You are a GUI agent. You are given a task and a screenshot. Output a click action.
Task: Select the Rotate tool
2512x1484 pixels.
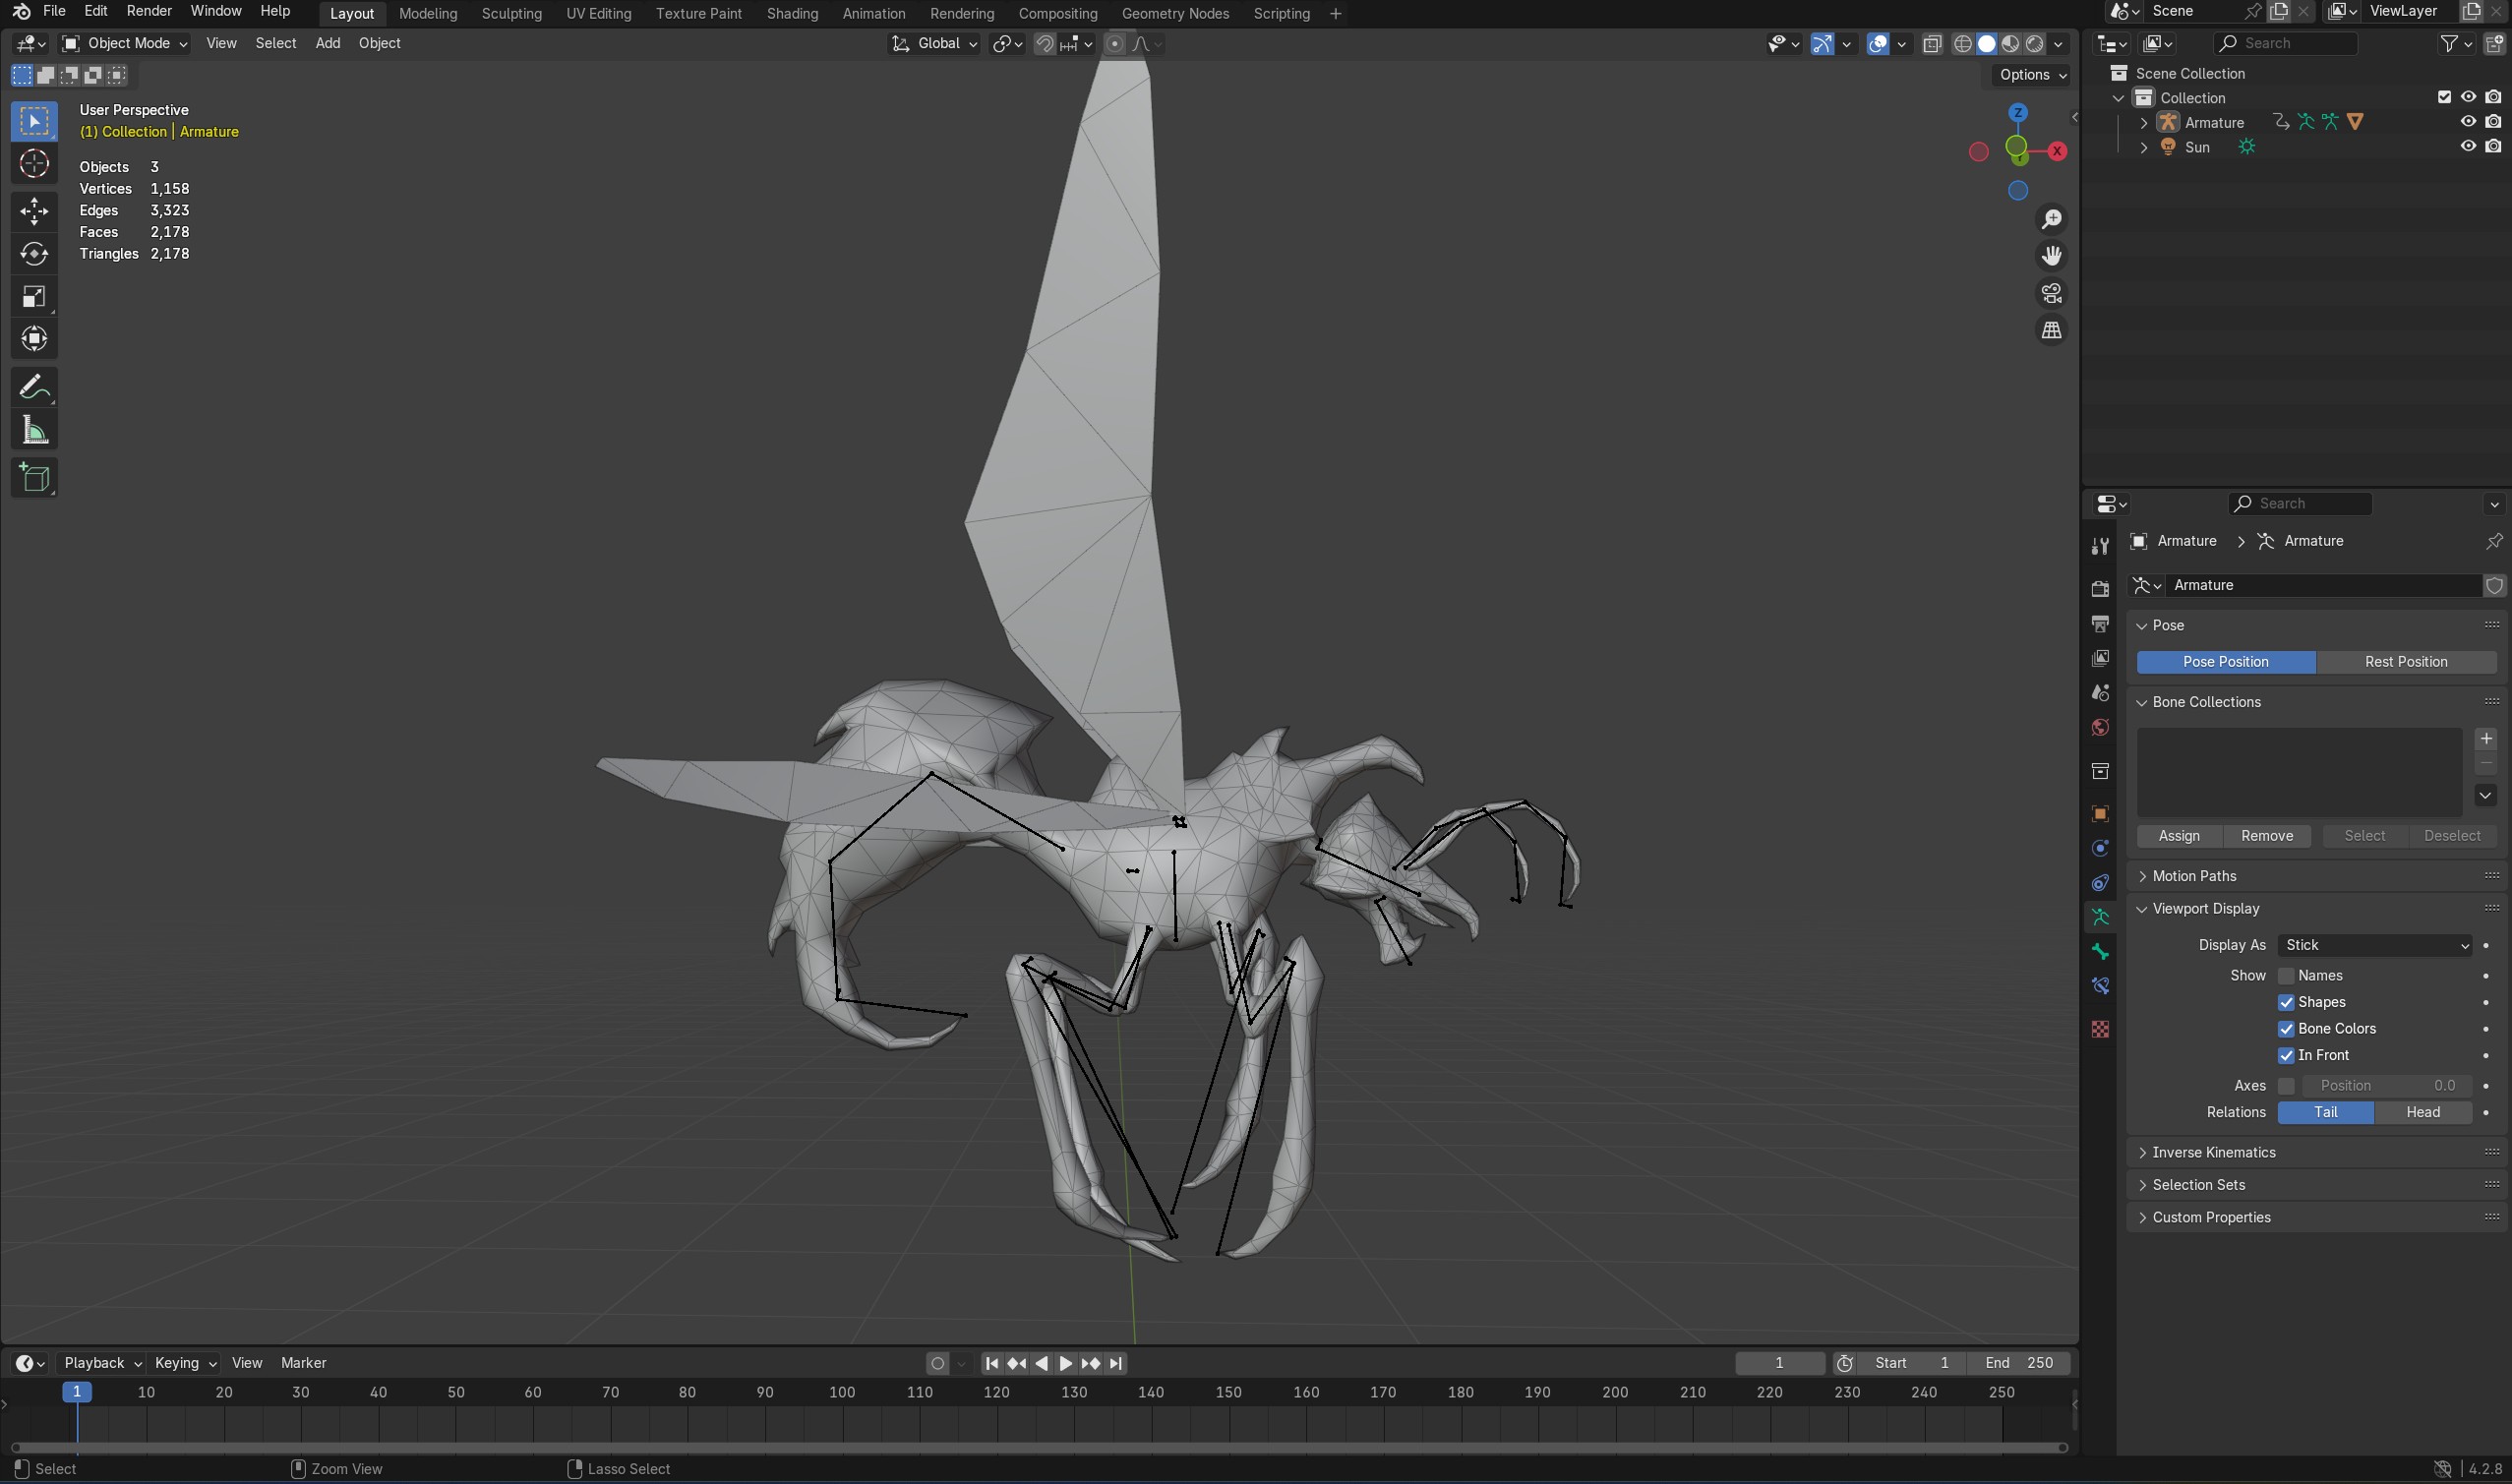[34, 254]
